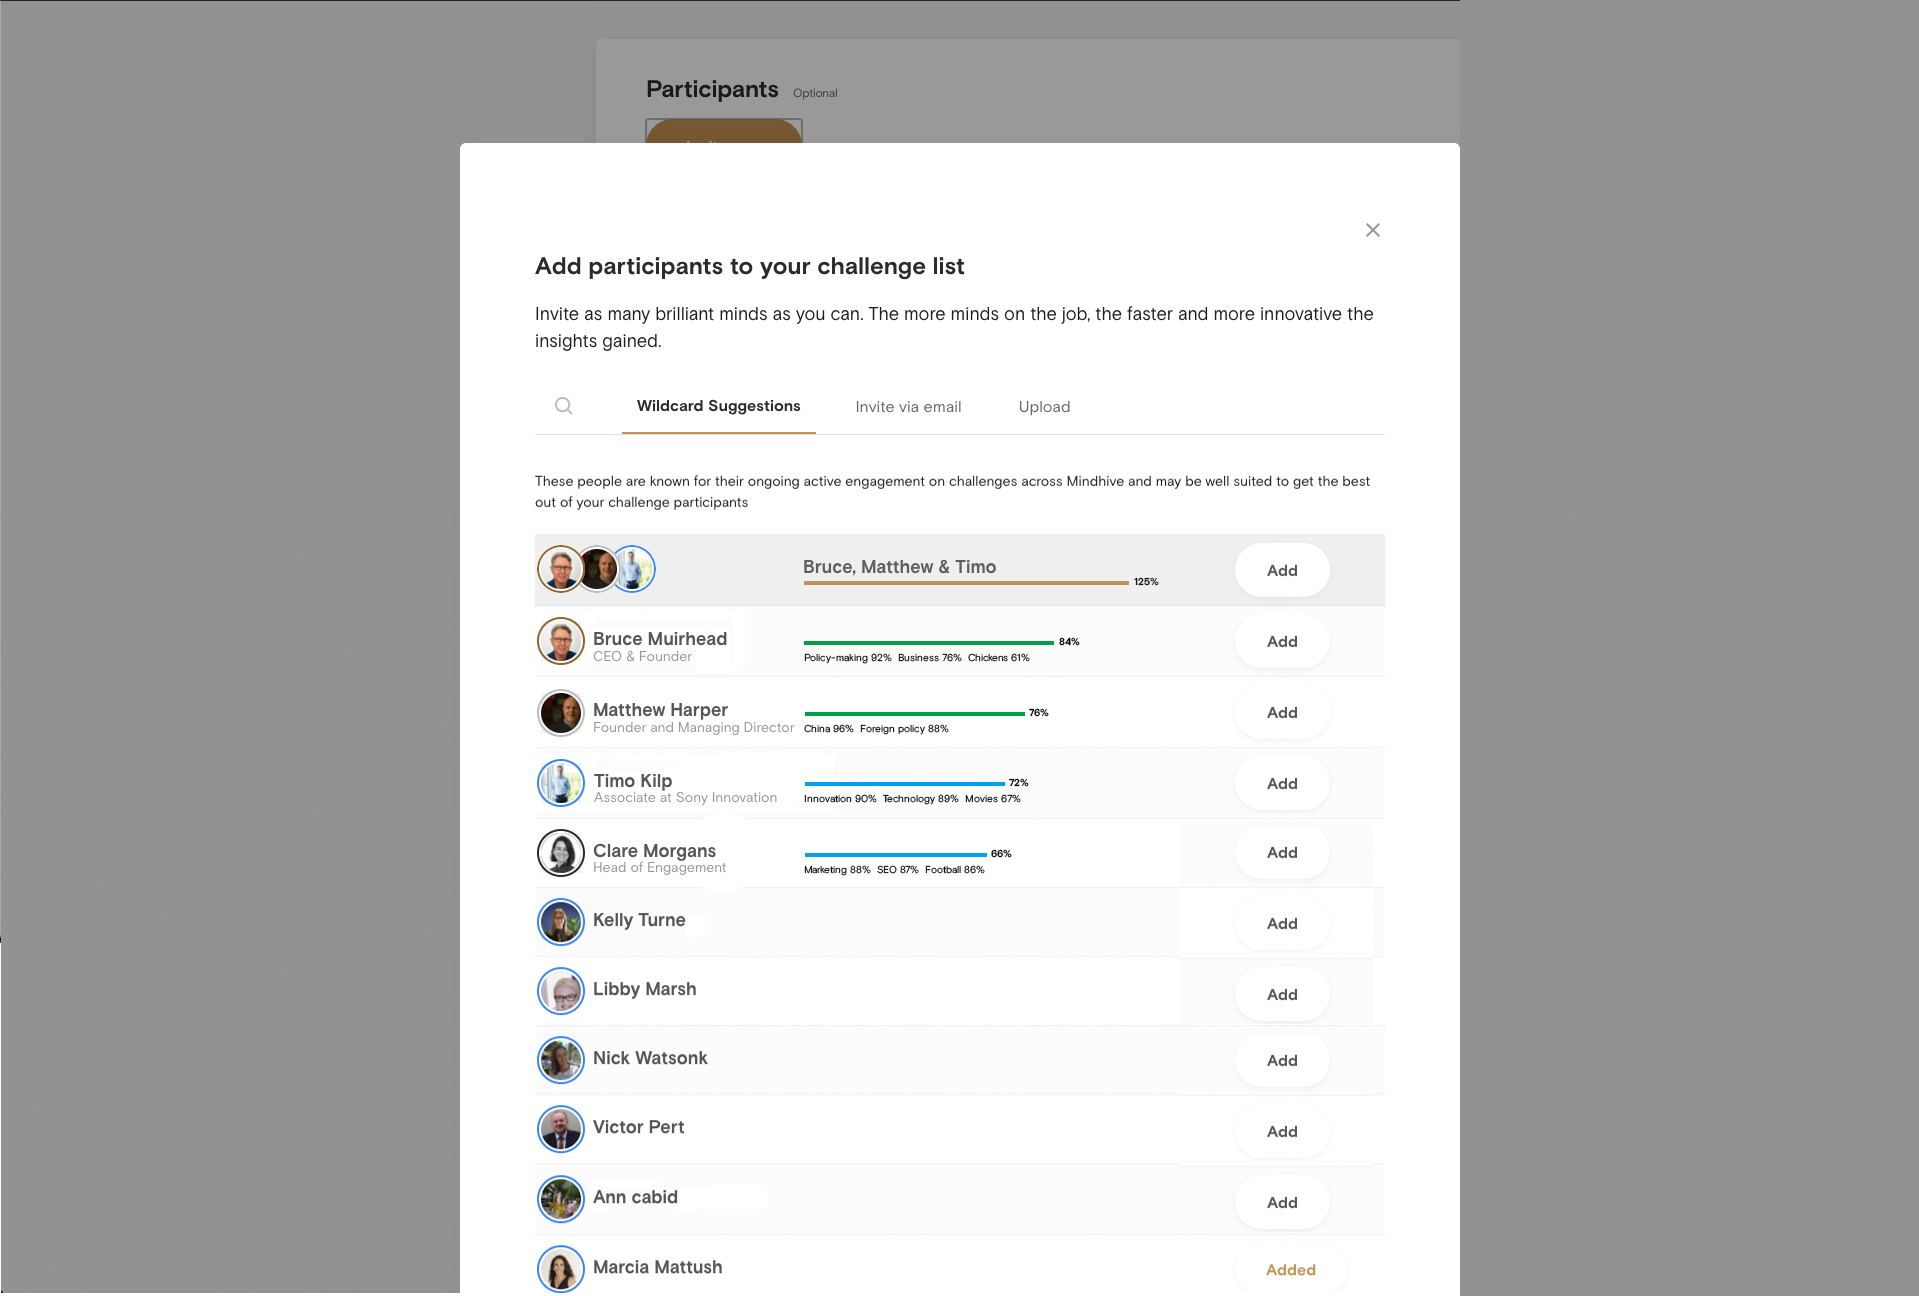Toggle Marcia Mattush from Added back to available

[x=1289, y=1269]
